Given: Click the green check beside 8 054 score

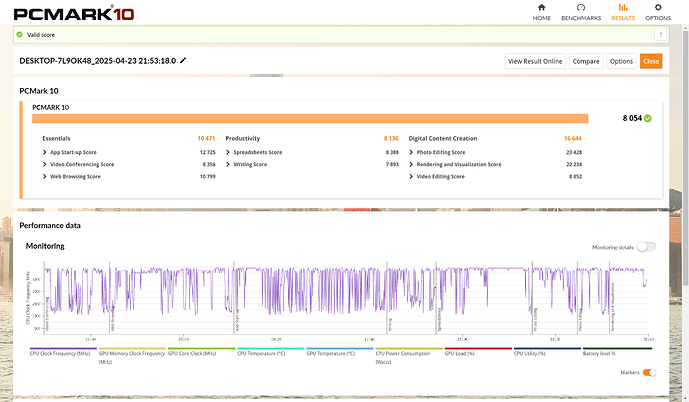Looking at the screenshot, I should click(648, 118).
